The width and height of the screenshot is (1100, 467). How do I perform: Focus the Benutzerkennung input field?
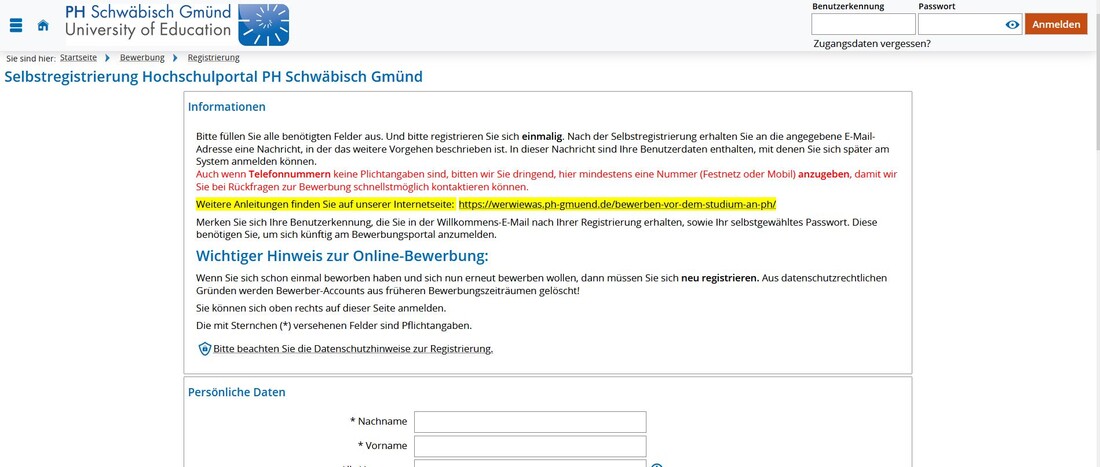click(x=863, y=25)
